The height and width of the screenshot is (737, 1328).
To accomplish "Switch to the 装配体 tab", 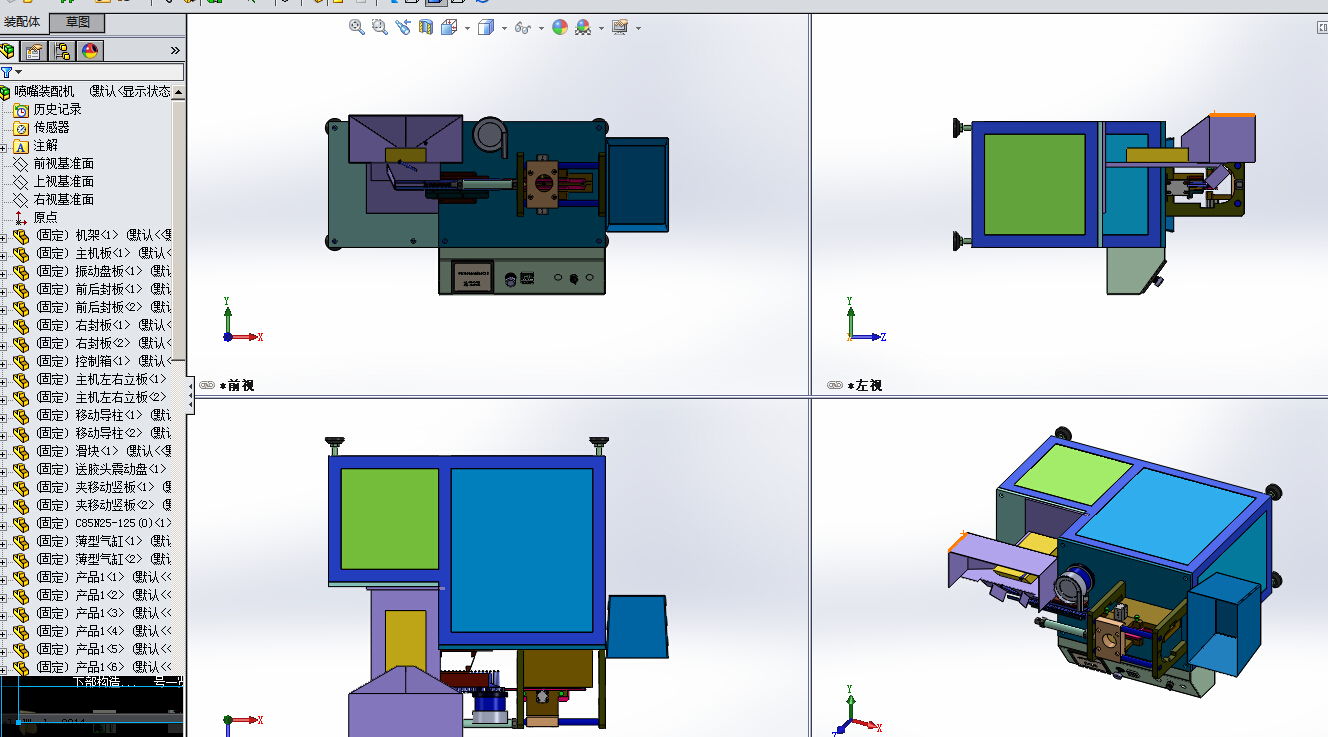I will pyautogui.click(x=23, y=22).
